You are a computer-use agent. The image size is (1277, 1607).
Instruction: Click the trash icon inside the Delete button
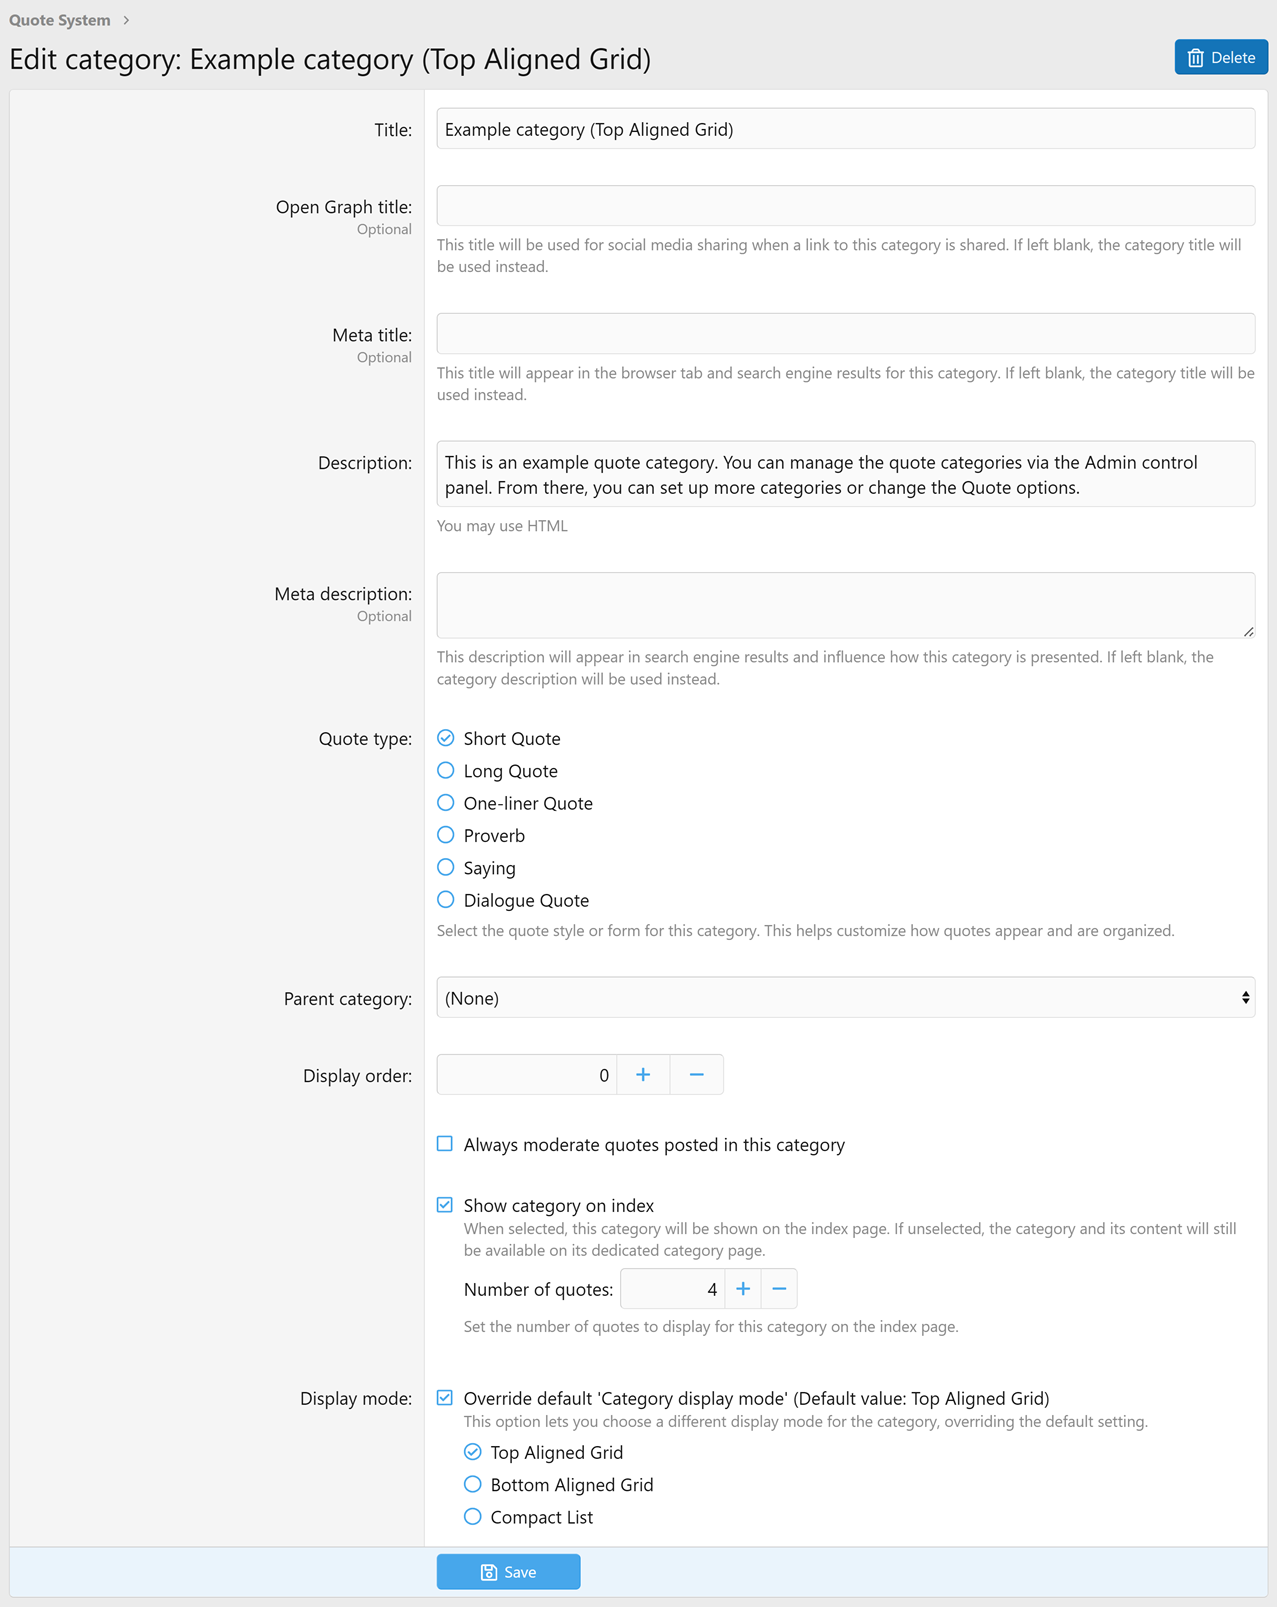[x=1196, y=57]
